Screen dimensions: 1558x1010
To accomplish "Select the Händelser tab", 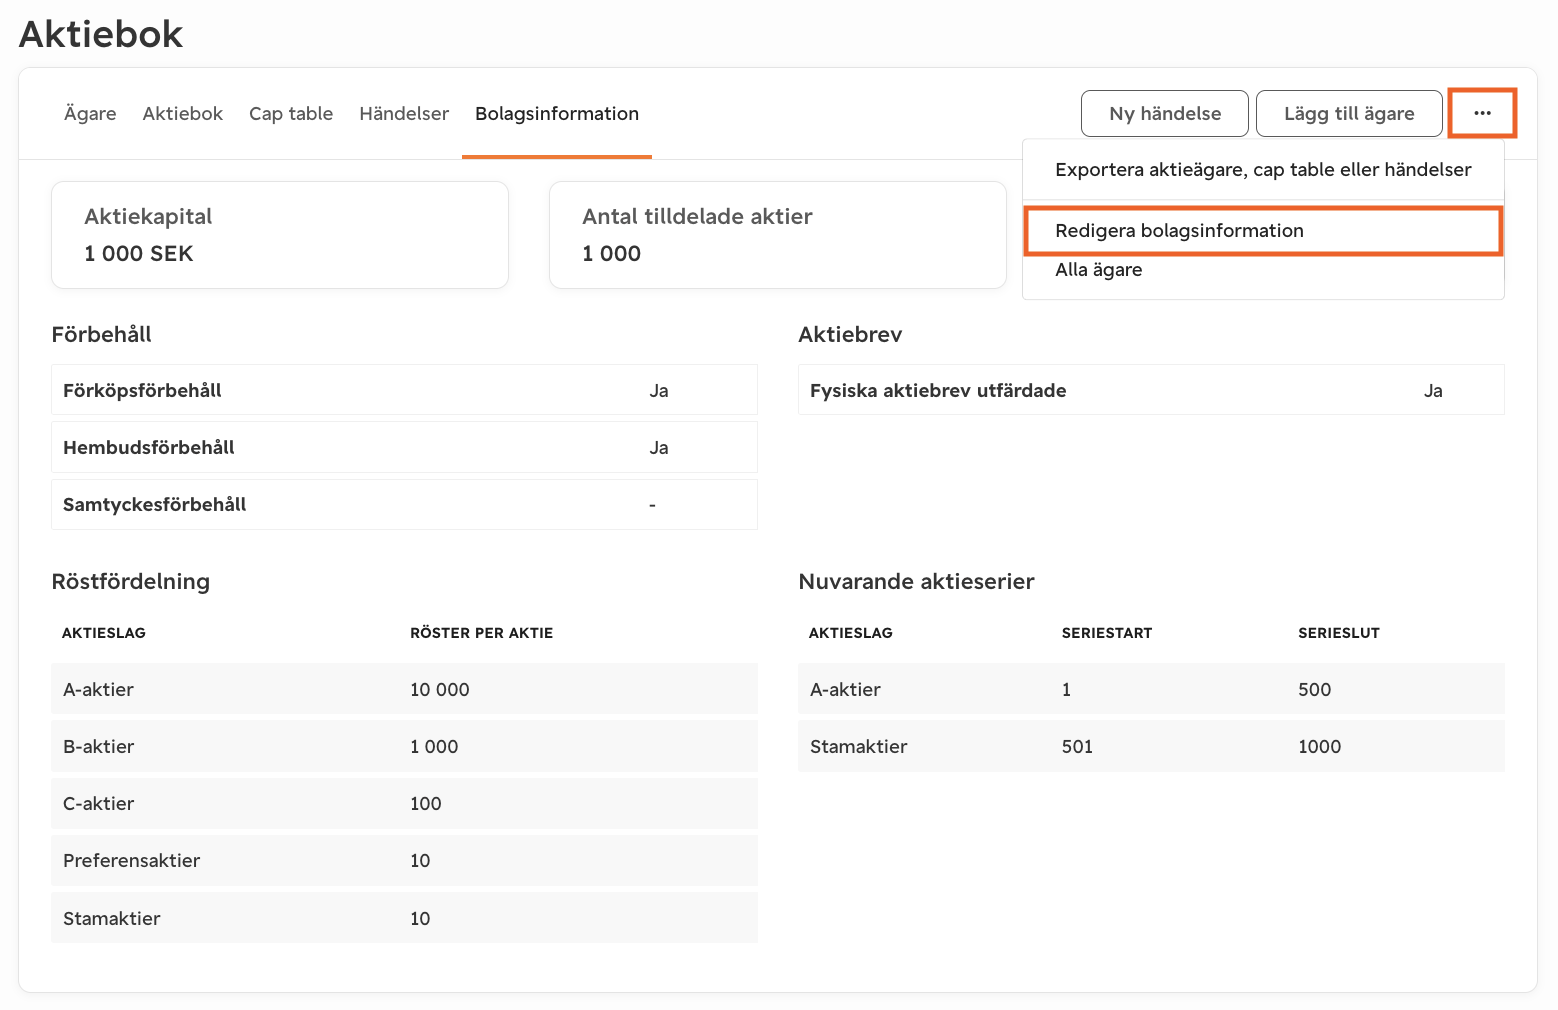I will coord(404,114).
